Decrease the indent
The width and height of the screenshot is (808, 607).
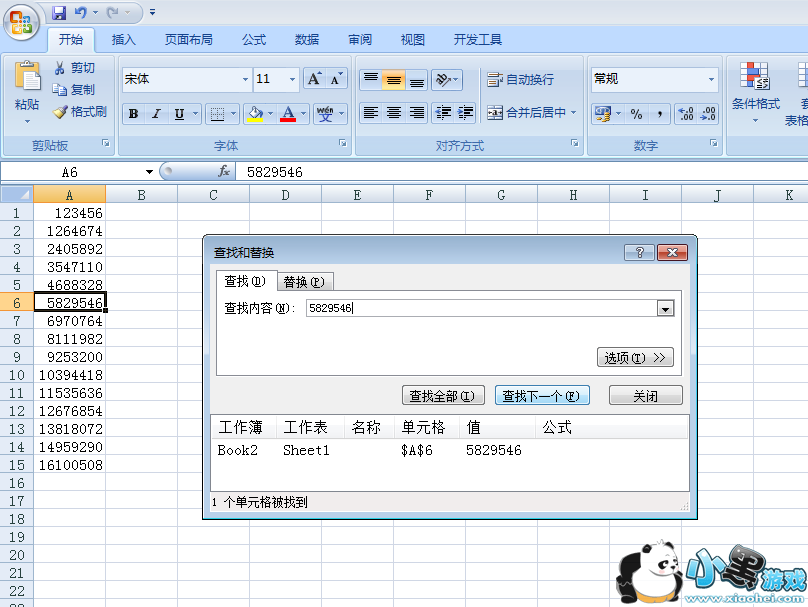443,113
